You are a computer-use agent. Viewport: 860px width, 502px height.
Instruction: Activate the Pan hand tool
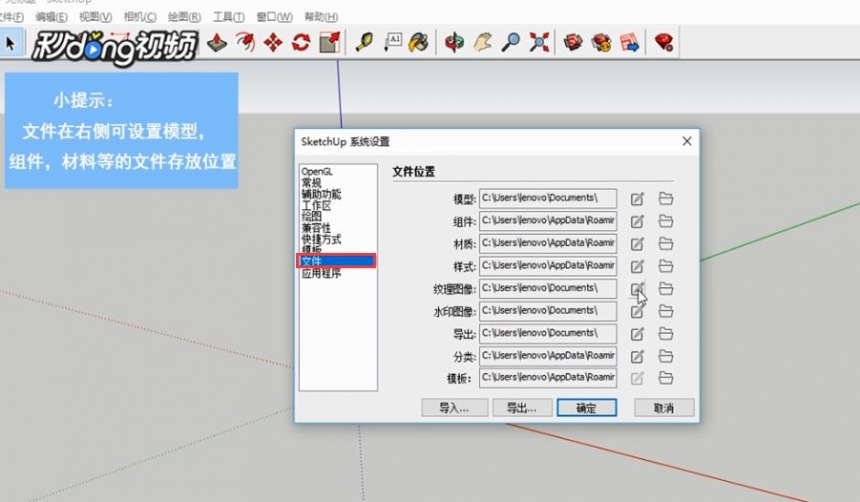click(483, 42)
